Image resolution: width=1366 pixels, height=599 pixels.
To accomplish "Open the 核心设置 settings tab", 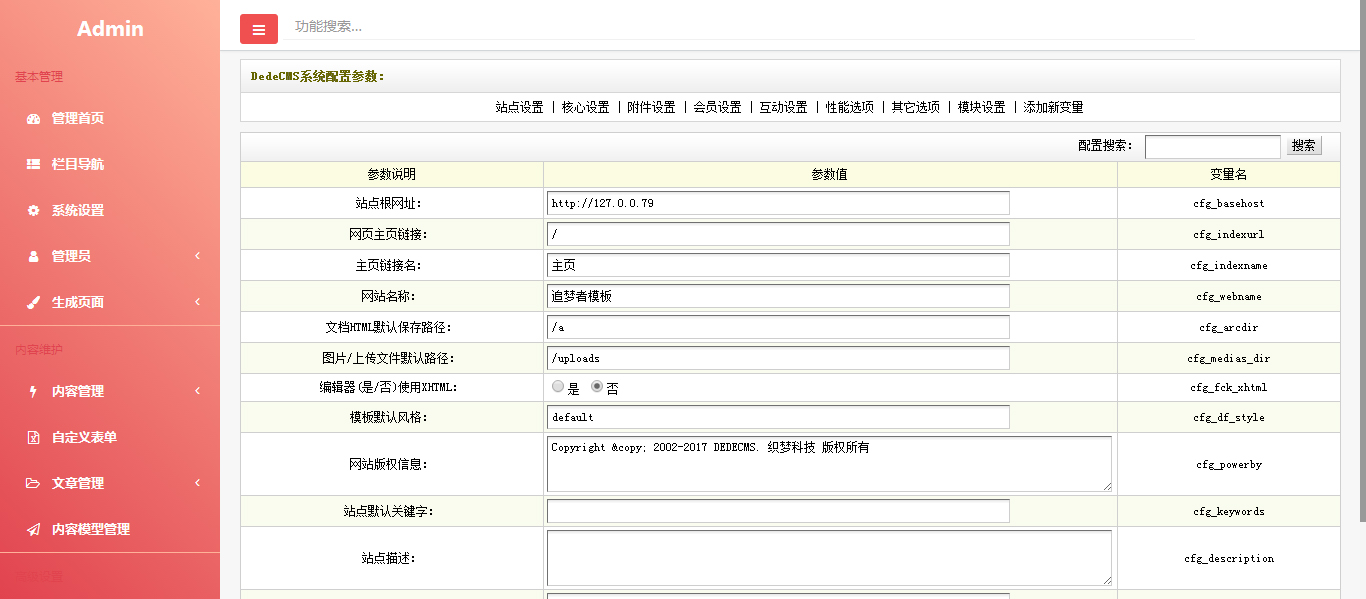I will click(x=585, y=107).
